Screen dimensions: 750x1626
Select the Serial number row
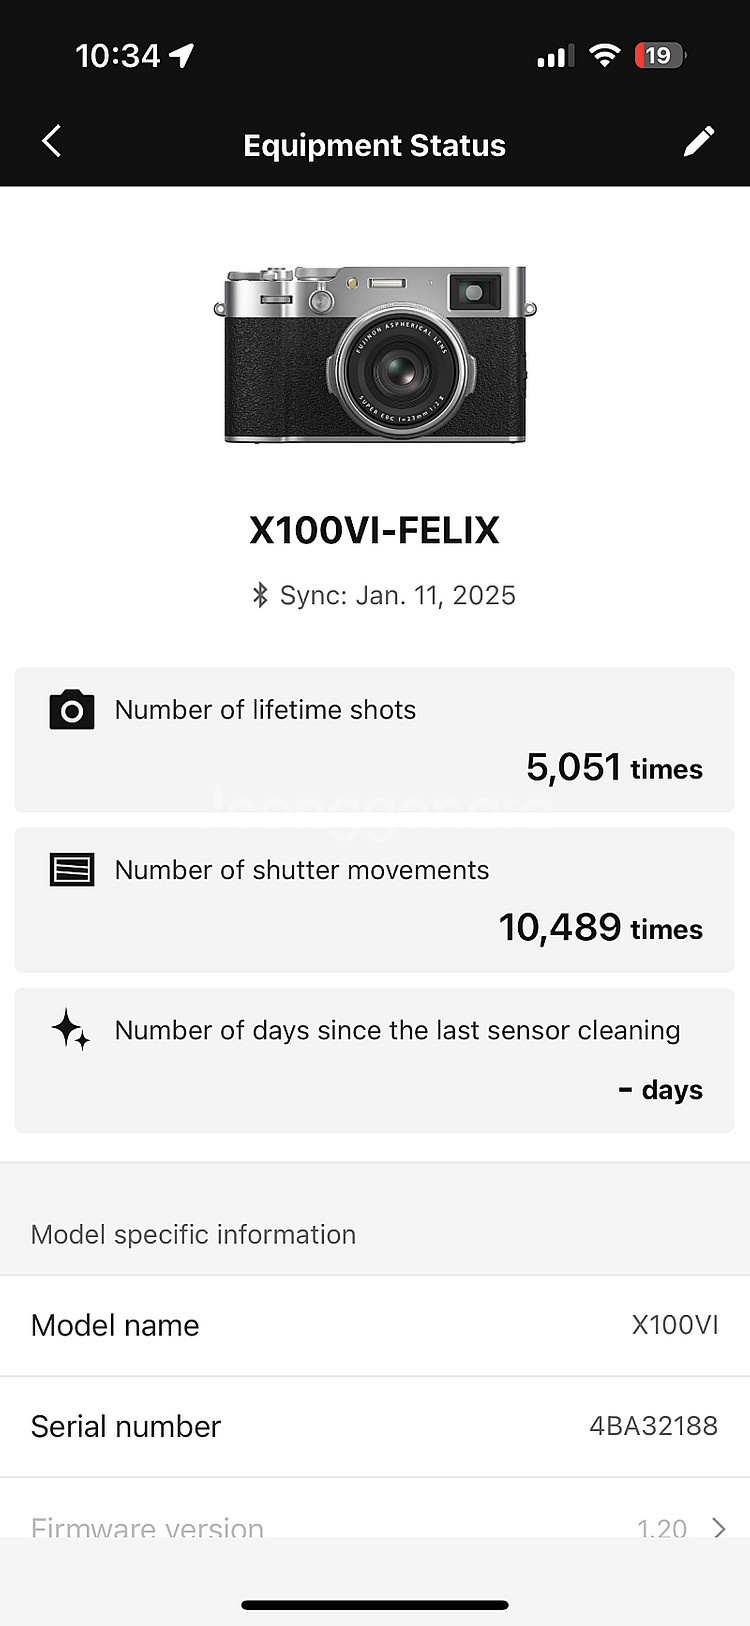375,1426
